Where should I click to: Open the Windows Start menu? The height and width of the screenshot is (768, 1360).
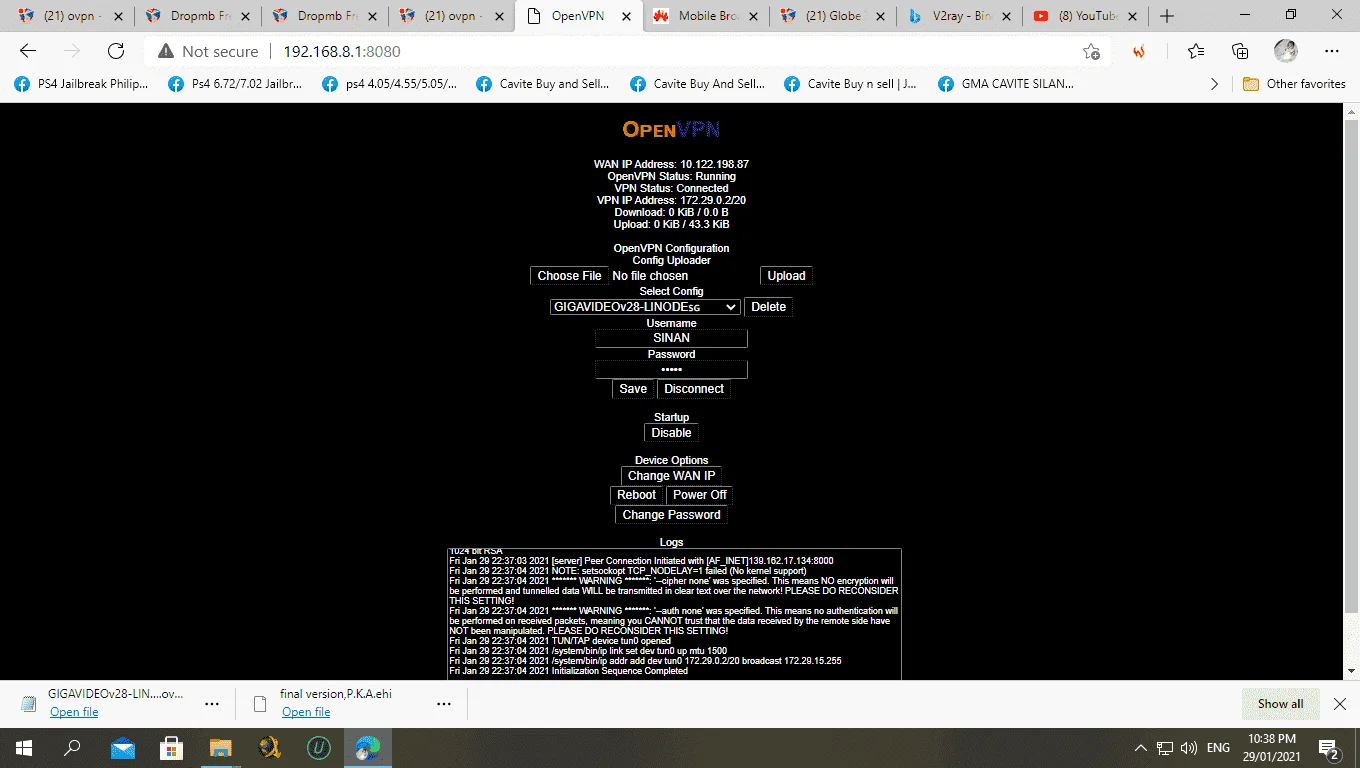point(24,748)
